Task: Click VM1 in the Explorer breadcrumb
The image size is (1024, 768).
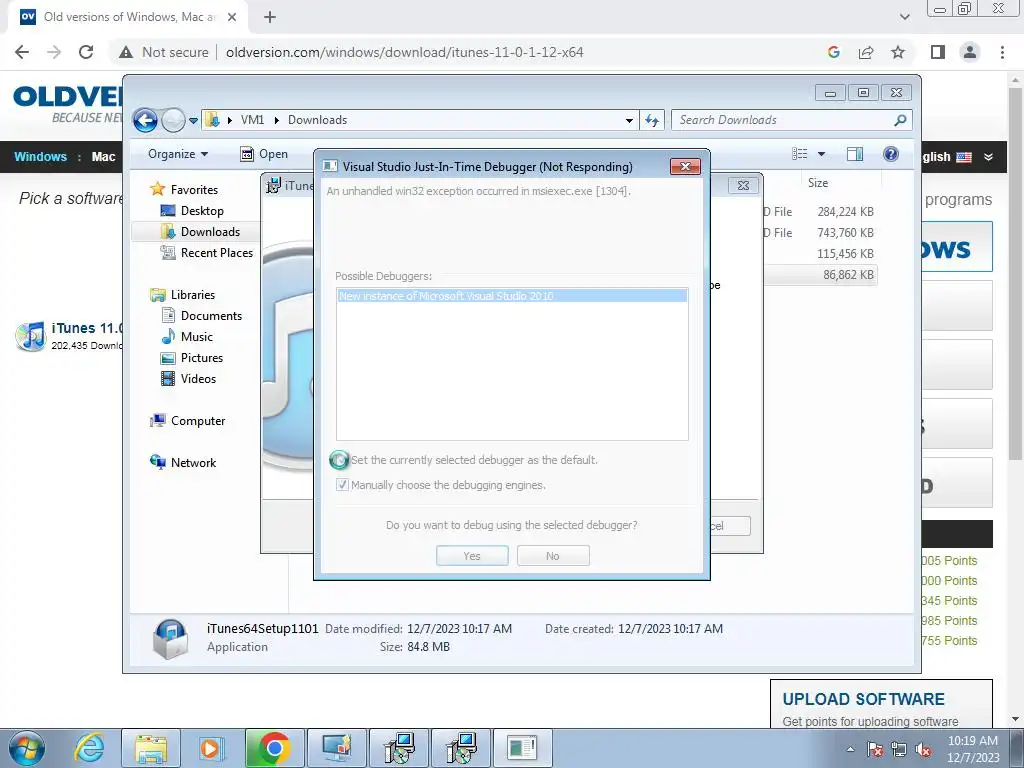Action: click(252, 120)
